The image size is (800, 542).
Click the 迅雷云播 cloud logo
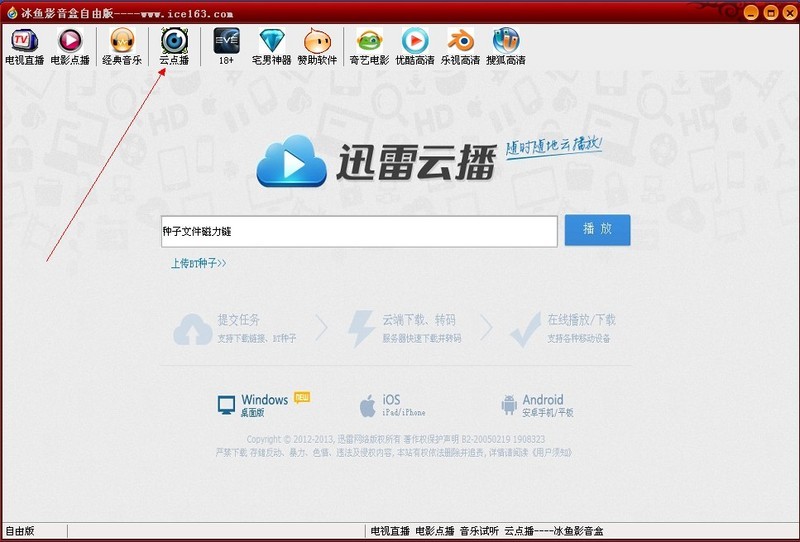(x=291, y=161)
